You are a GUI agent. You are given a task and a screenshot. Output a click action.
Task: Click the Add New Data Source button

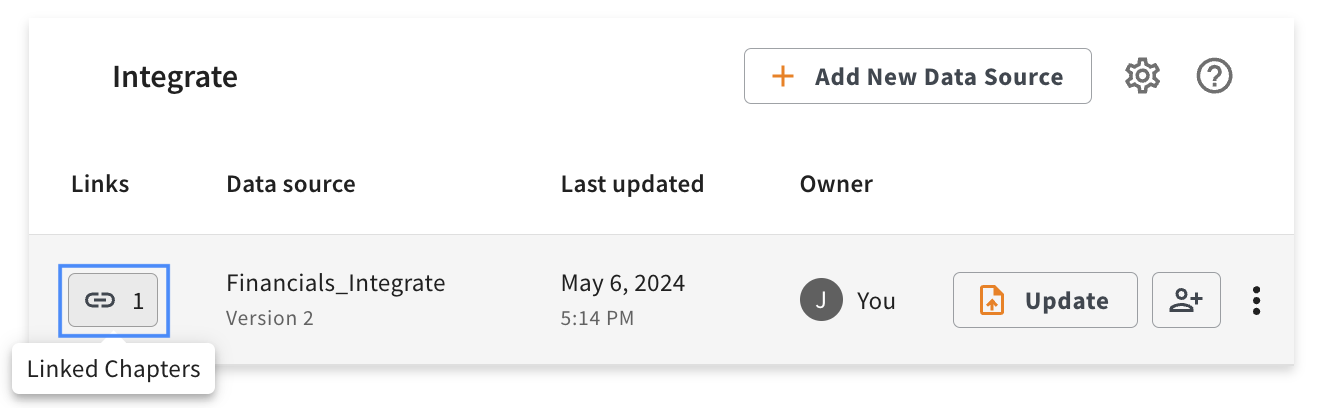tap(917, 76)
